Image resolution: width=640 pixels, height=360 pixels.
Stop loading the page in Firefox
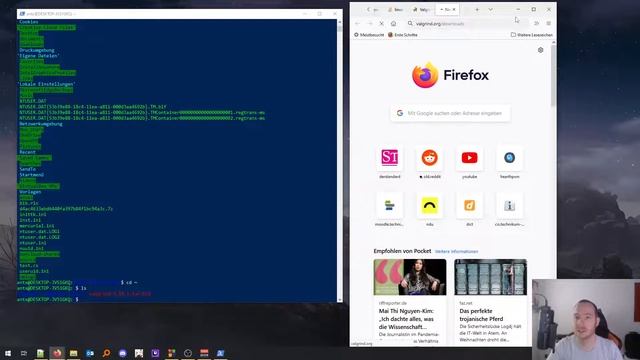point(381,24)
